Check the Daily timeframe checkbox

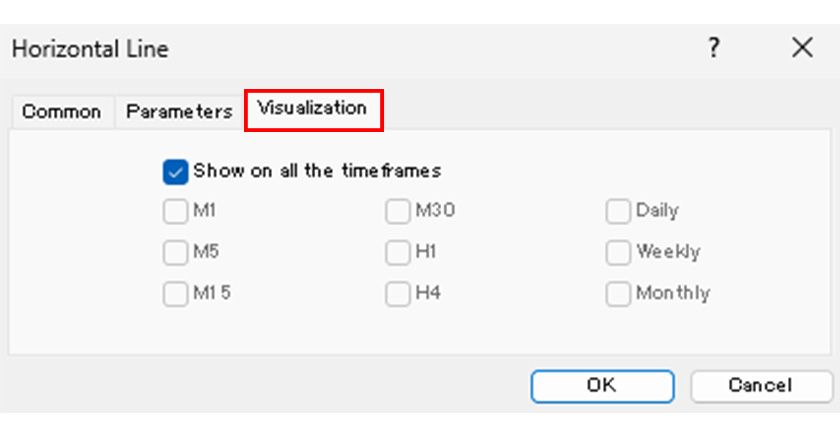click(x=618, y=212)
